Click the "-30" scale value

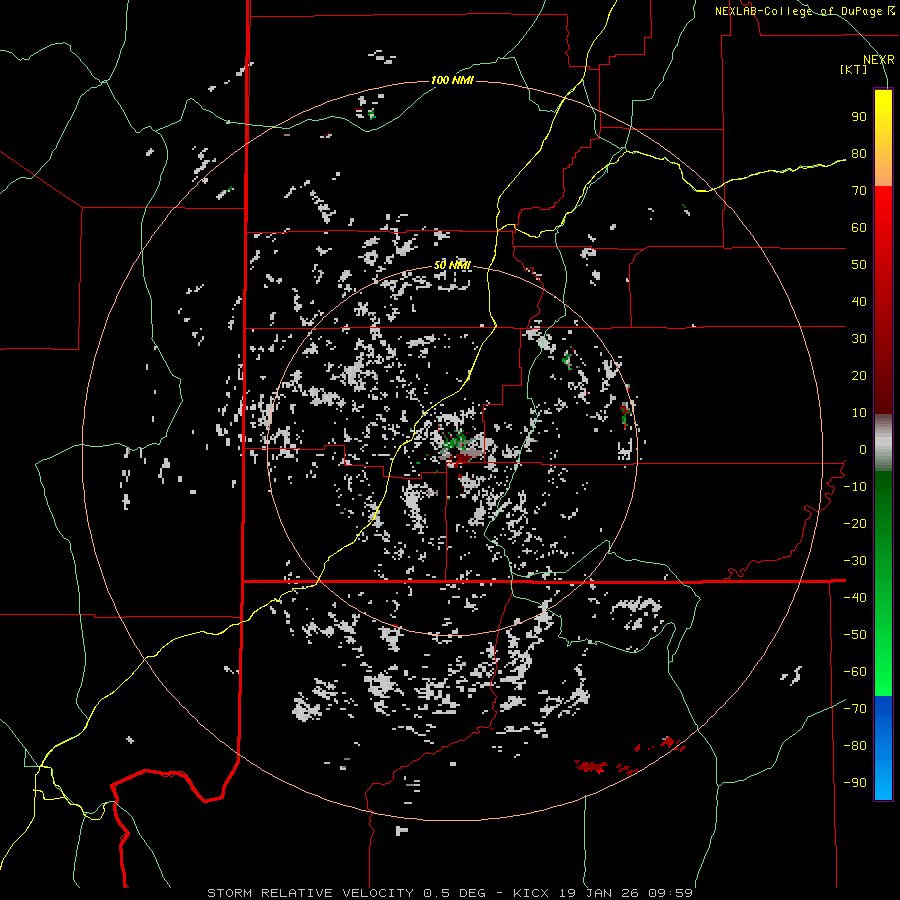[855, 561]
